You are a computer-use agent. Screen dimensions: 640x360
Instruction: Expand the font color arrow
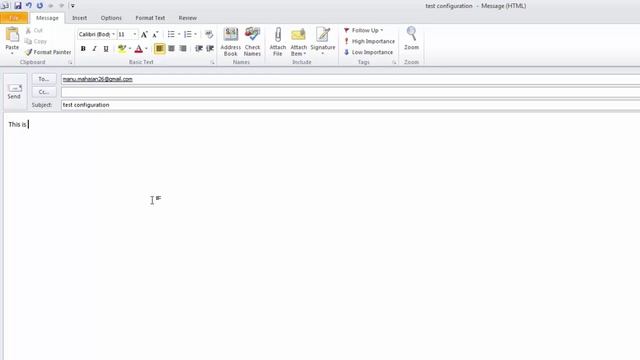147,49
